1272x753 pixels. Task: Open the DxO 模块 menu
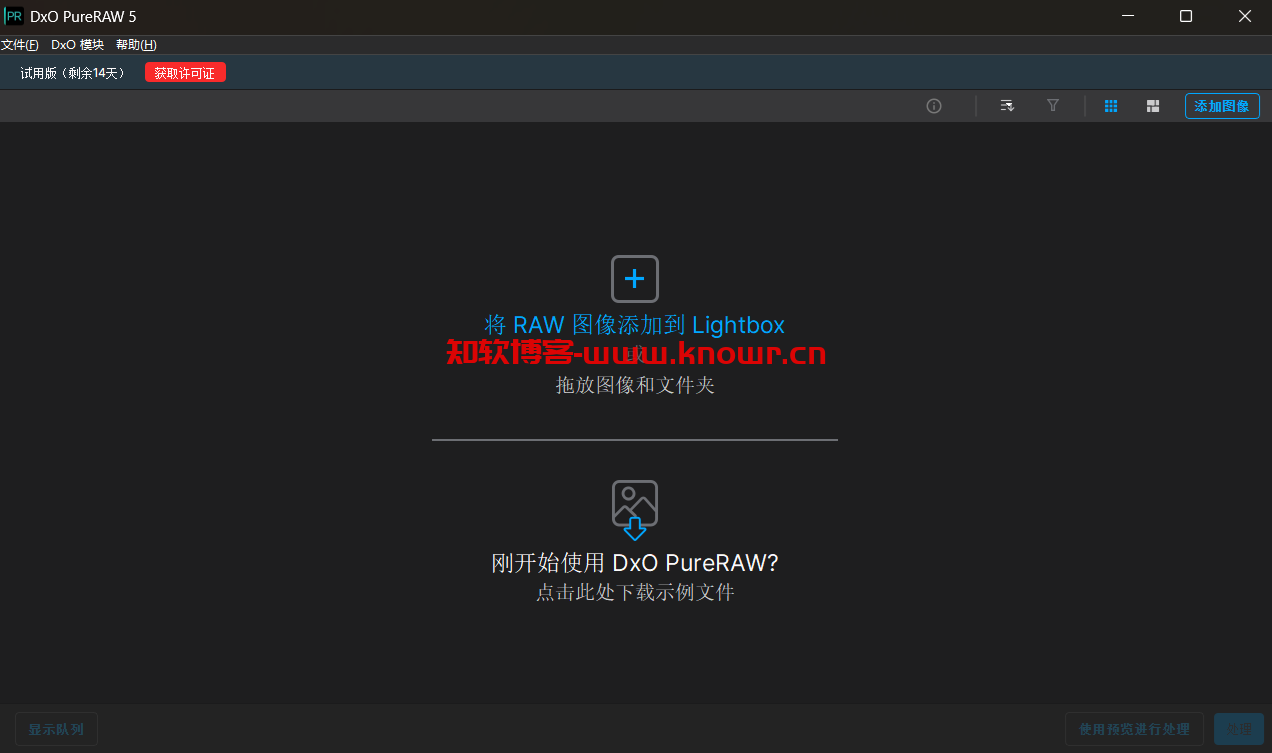point(78,45)
